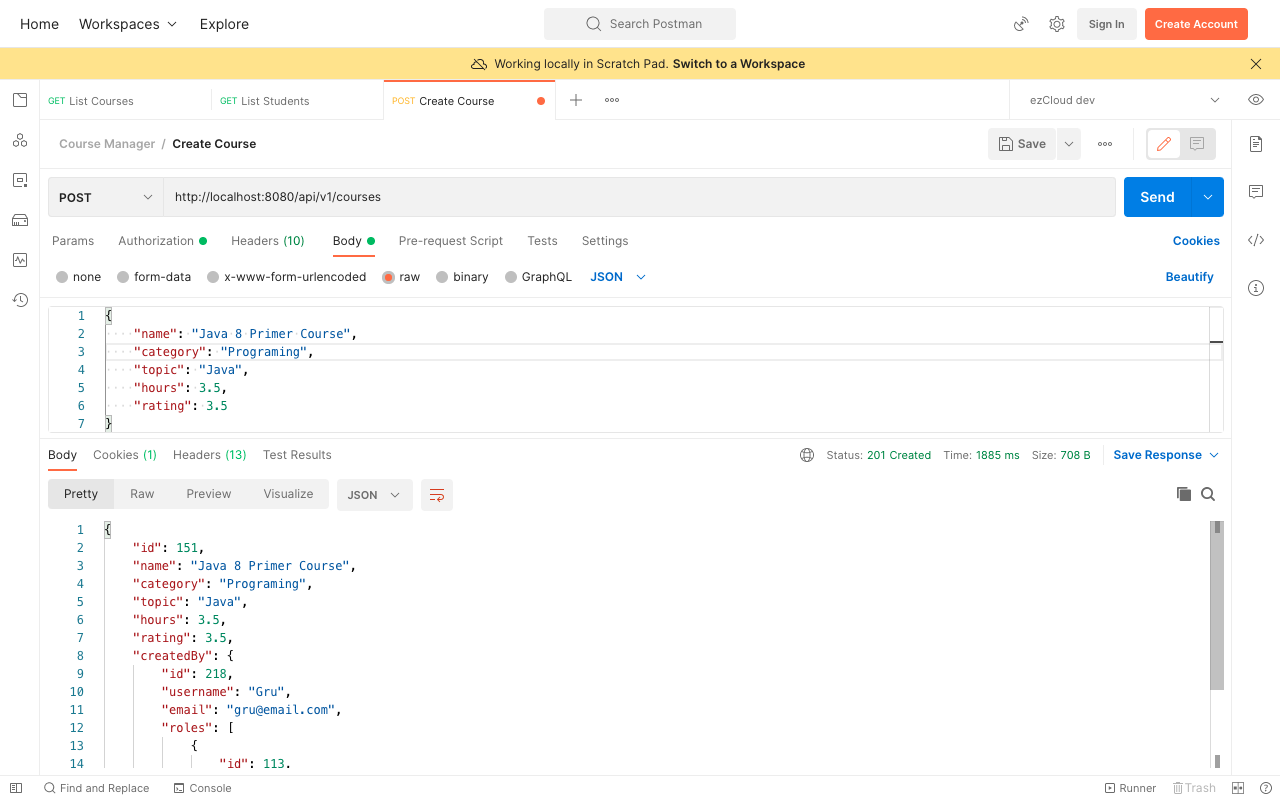Open Settings gear icon

(1057, 24)
